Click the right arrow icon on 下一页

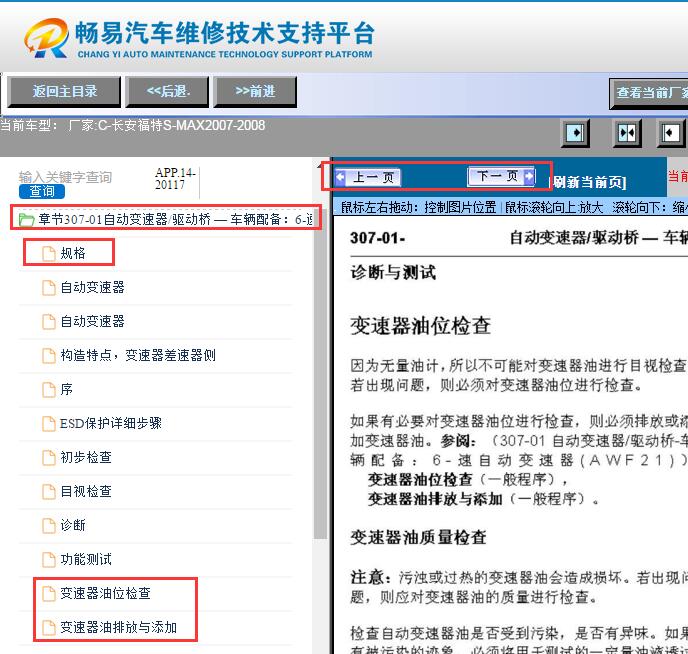point(529,176)
